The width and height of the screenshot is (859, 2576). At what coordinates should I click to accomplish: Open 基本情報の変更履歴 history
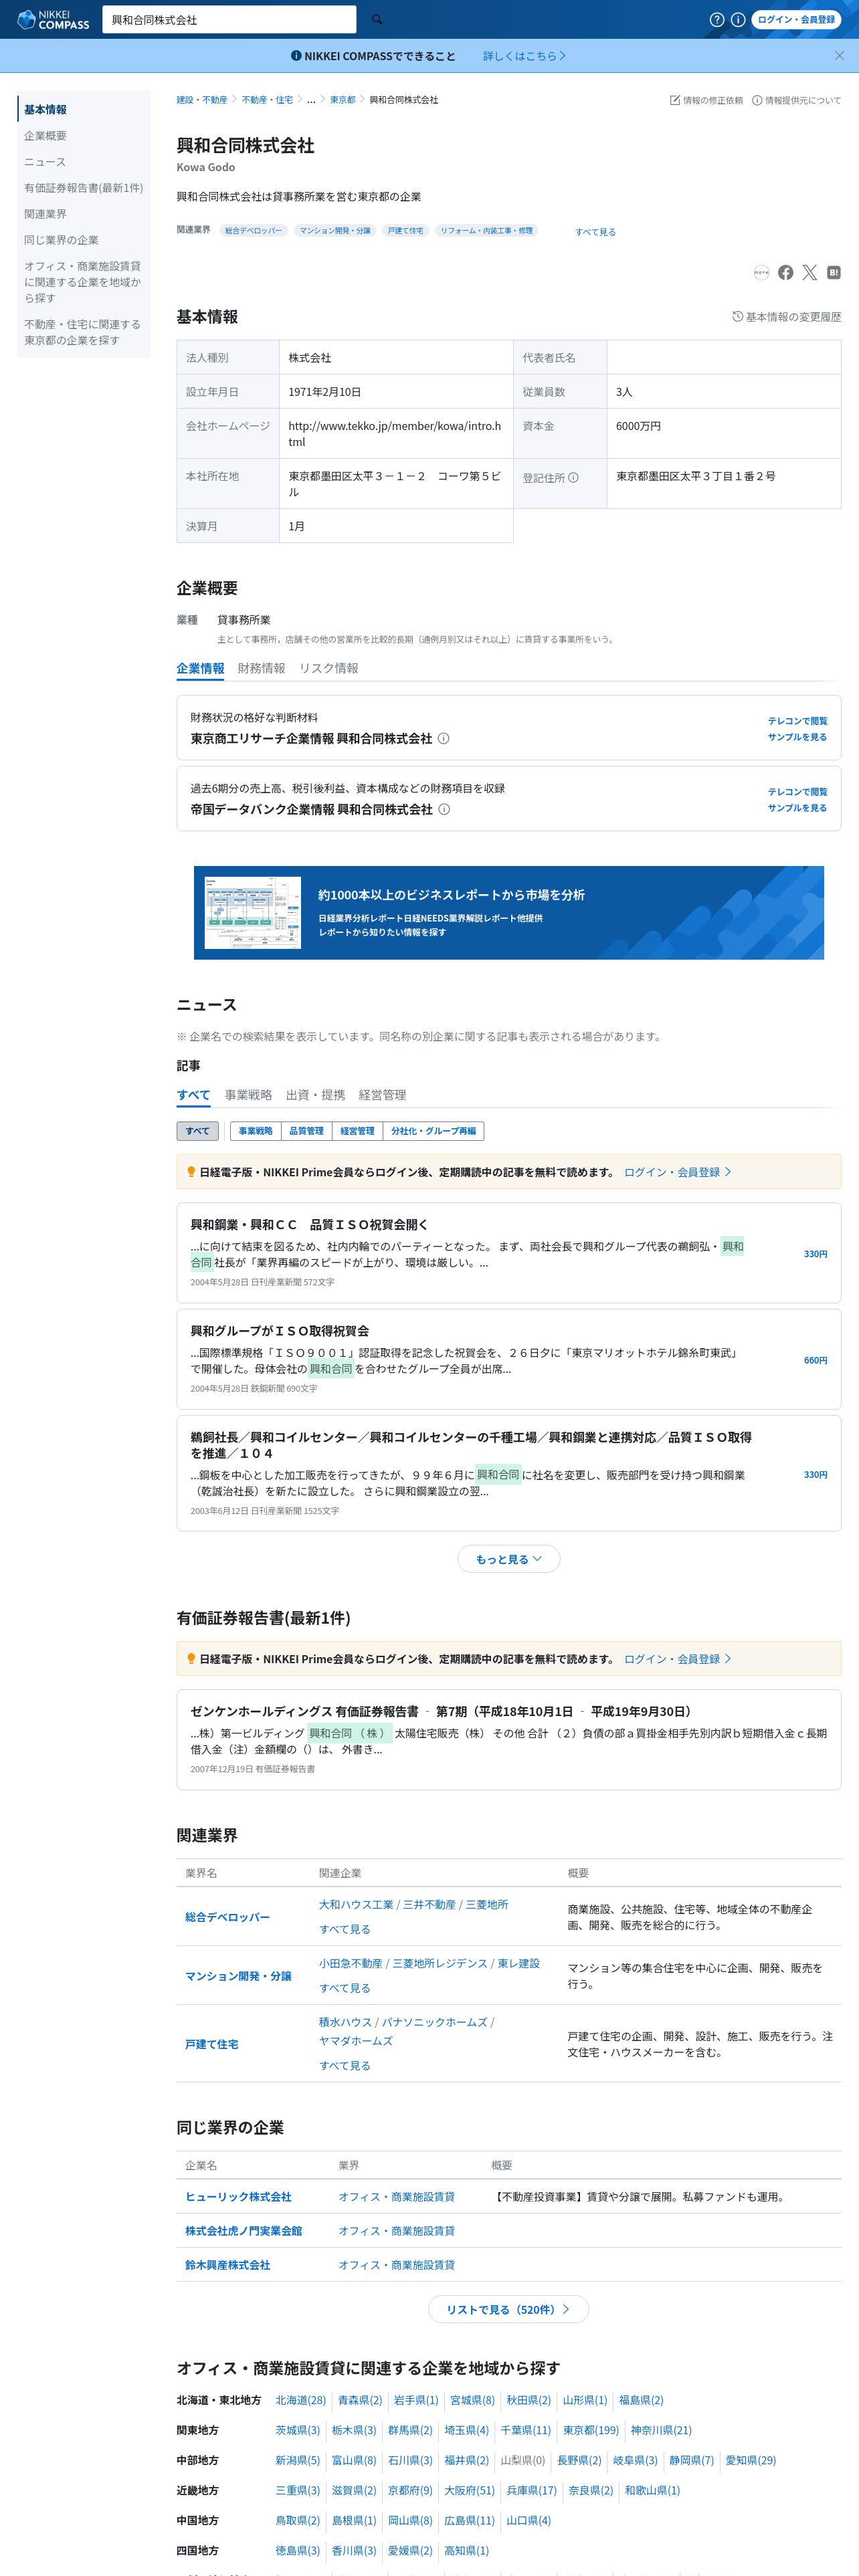pyautogui.click(x=786, y=317)
